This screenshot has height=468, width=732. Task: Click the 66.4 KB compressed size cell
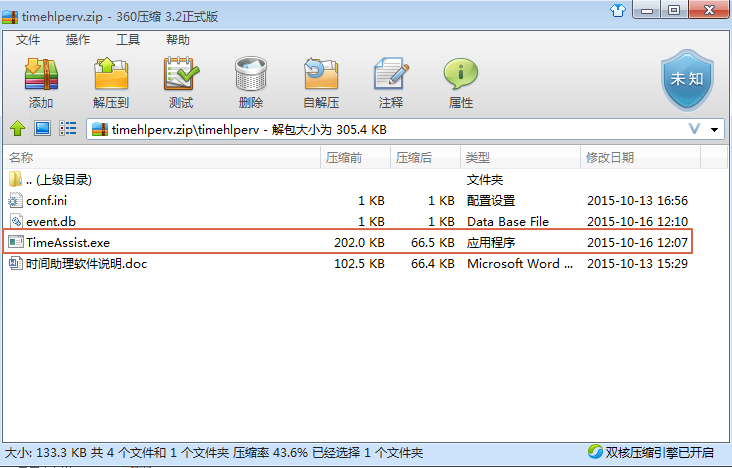[432, 264]
